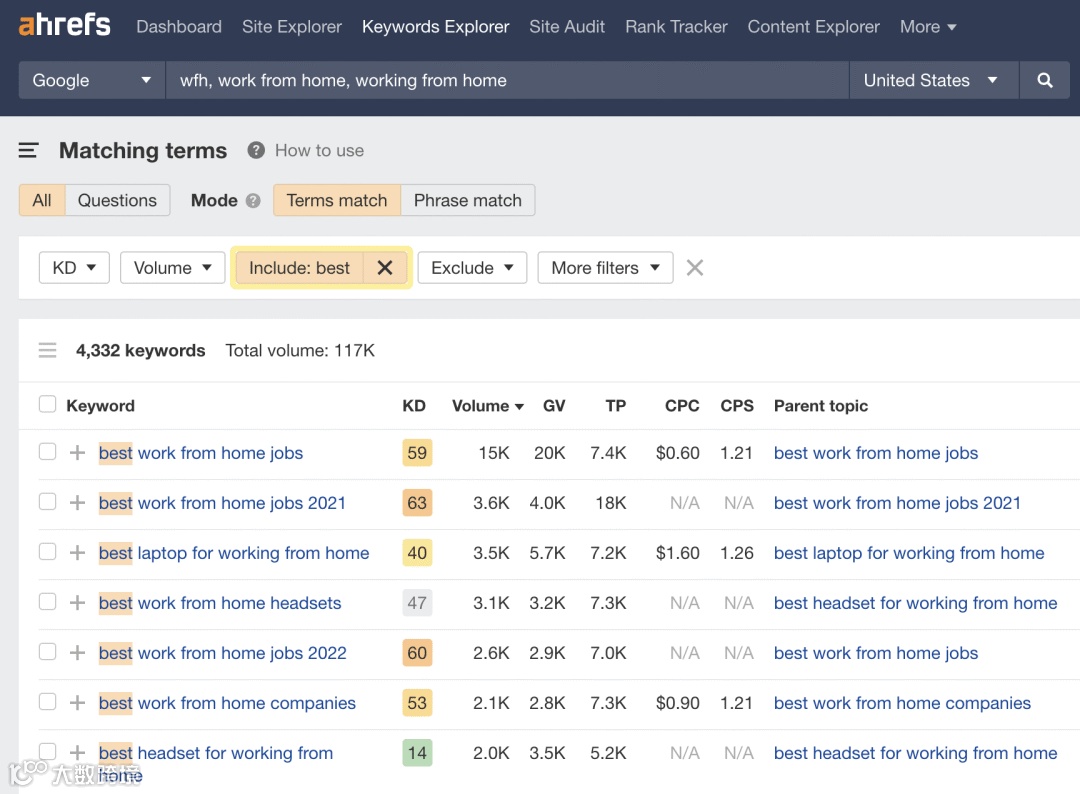
Task: Open keyword best work from home jobs
Action: click(x=201, y=453)
